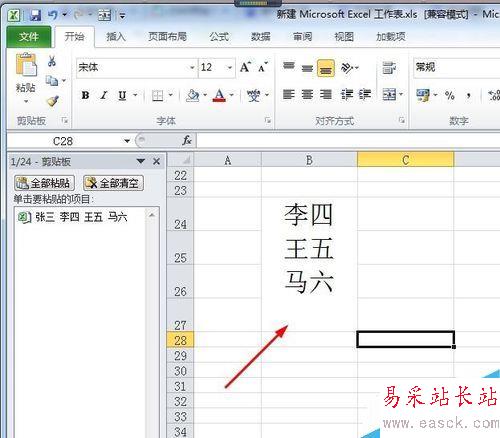Image resolution: width=500 pixels, height=438 pixels.
Task: Open clipboard pane options dropdown arrow
Action: [x=141, y=161]
